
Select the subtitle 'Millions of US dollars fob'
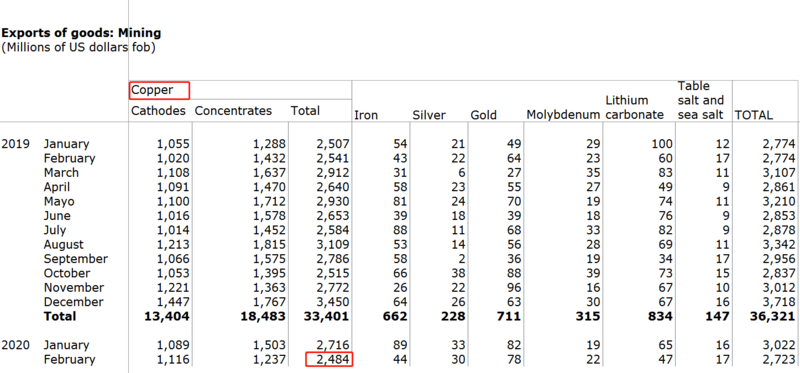point(79,48)
